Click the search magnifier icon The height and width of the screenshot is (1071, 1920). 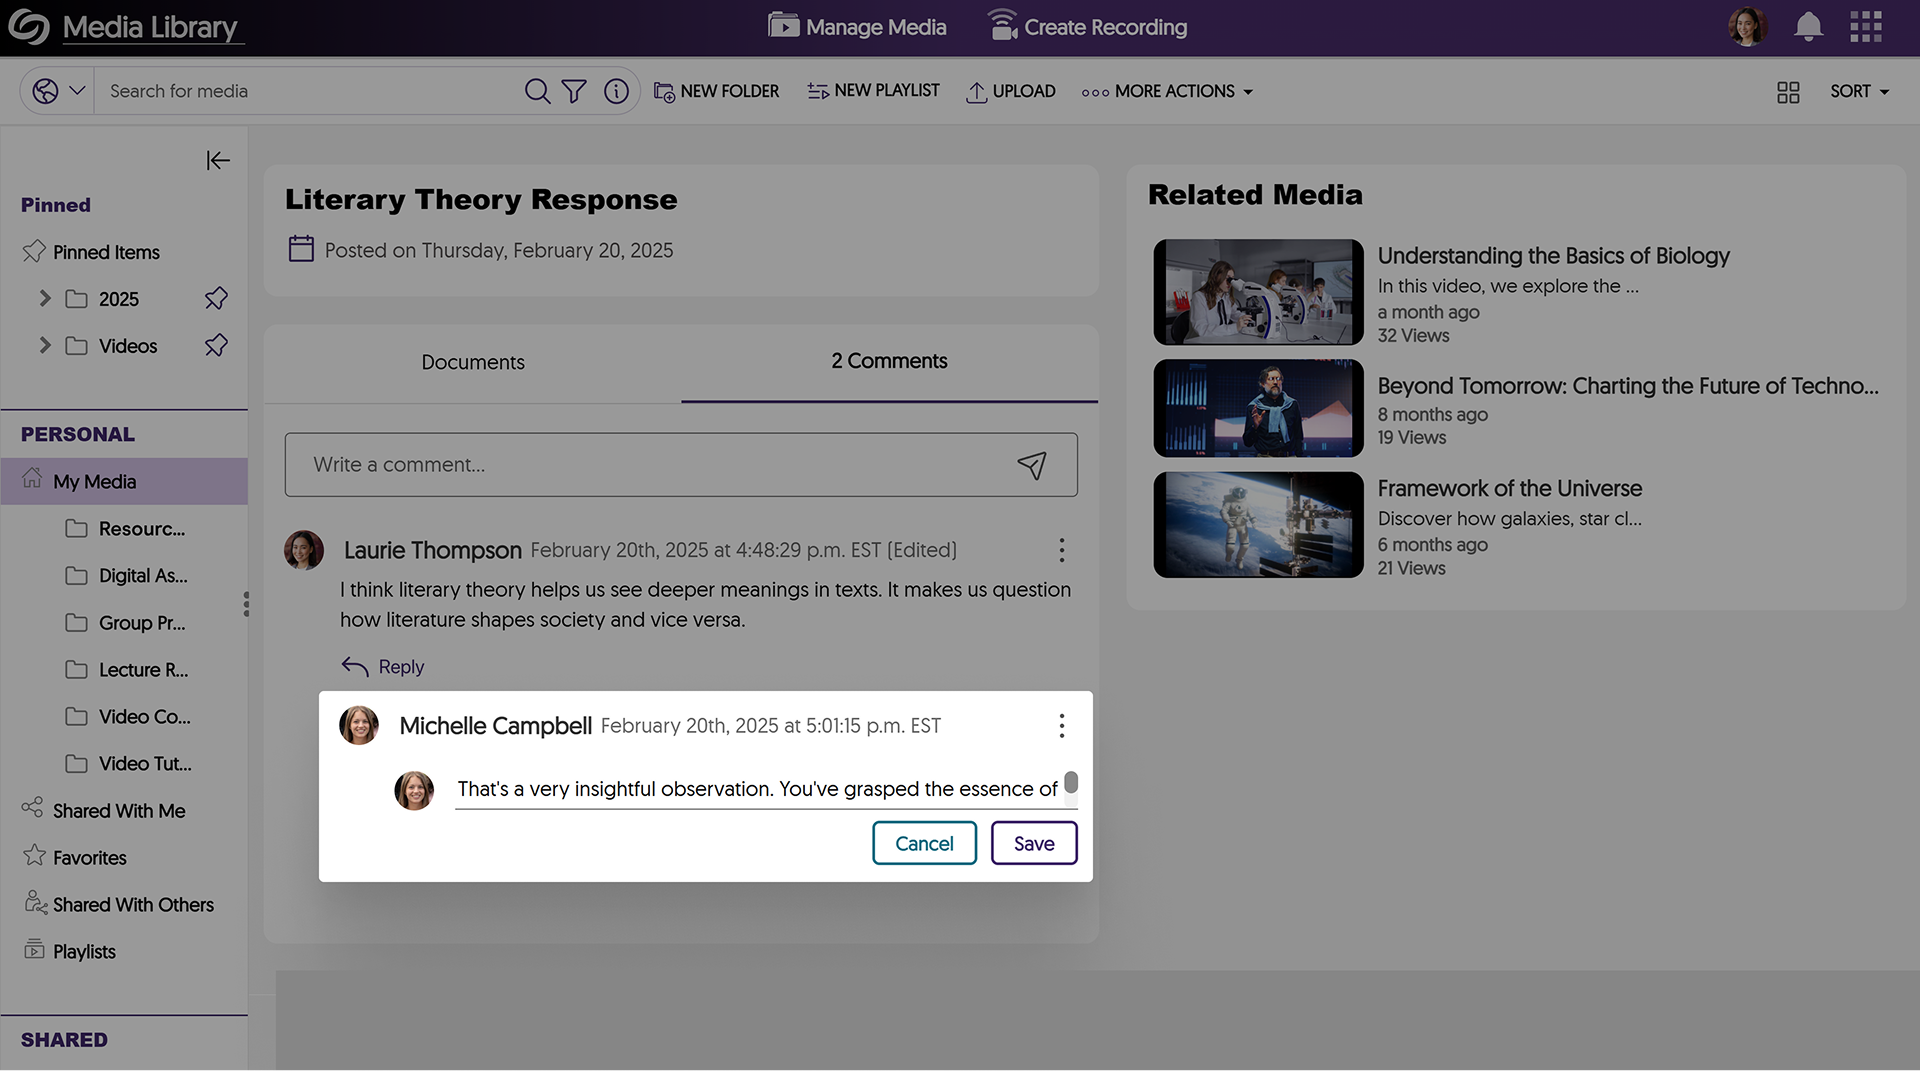[537, 91]
